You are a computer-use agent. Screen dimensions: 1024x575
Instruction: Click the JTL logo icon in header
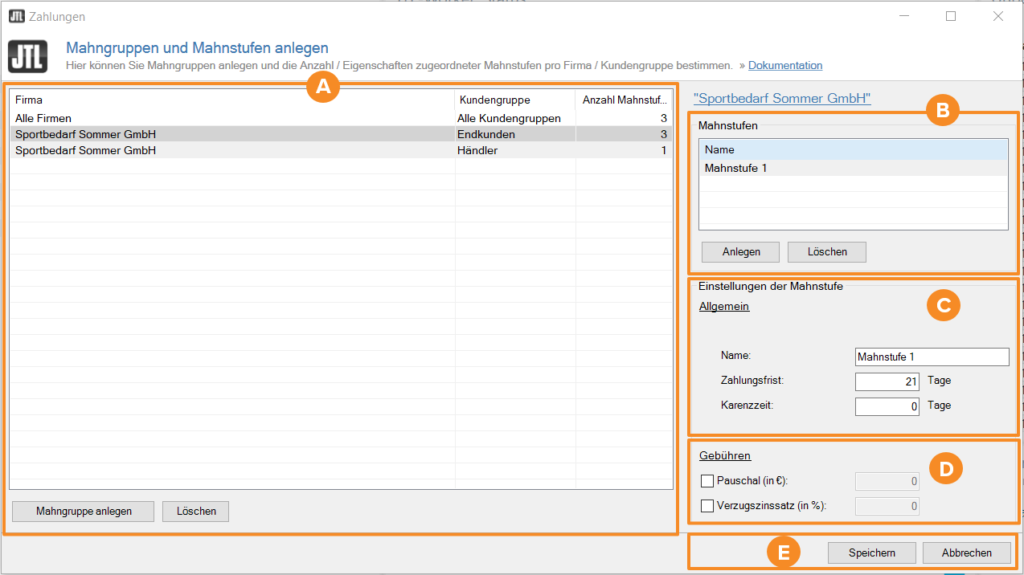tap(28, 56)
